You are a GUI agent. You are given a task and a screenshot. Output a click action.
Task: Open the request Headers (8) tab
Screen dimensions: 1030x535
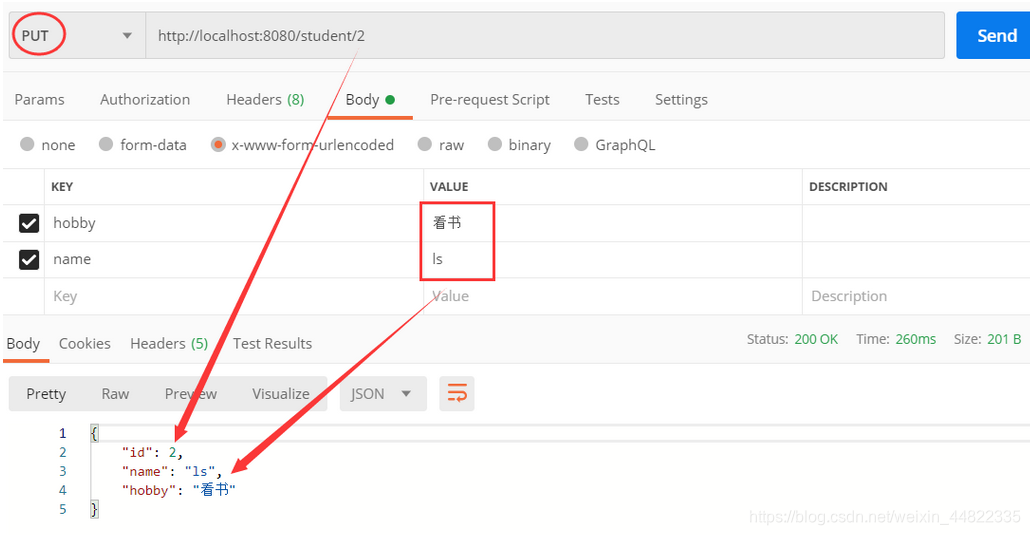click(x=265, y=99)
